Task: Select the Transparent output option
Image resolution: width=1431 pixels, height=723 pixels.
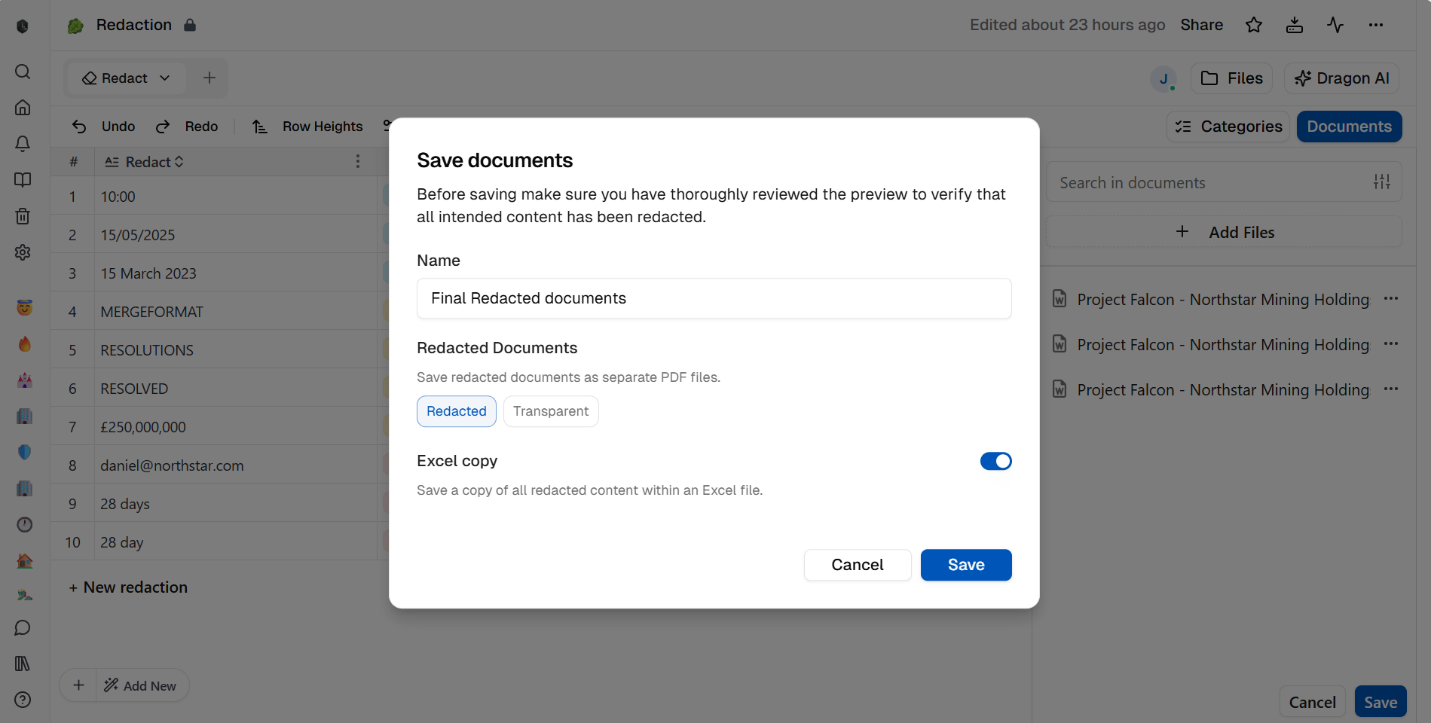Action: 551,411
